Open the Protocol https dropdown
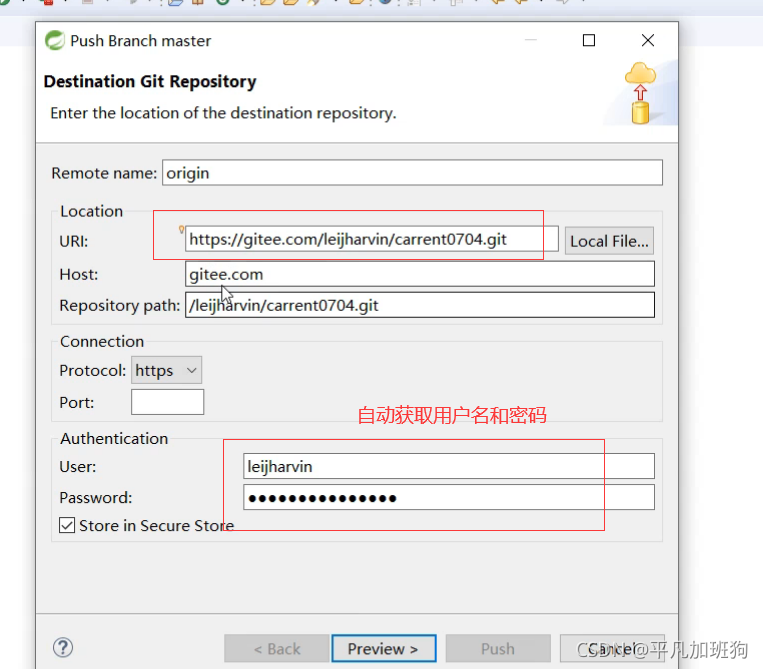The height and width of the screenshot is (669, 763). tap(166, 371)
